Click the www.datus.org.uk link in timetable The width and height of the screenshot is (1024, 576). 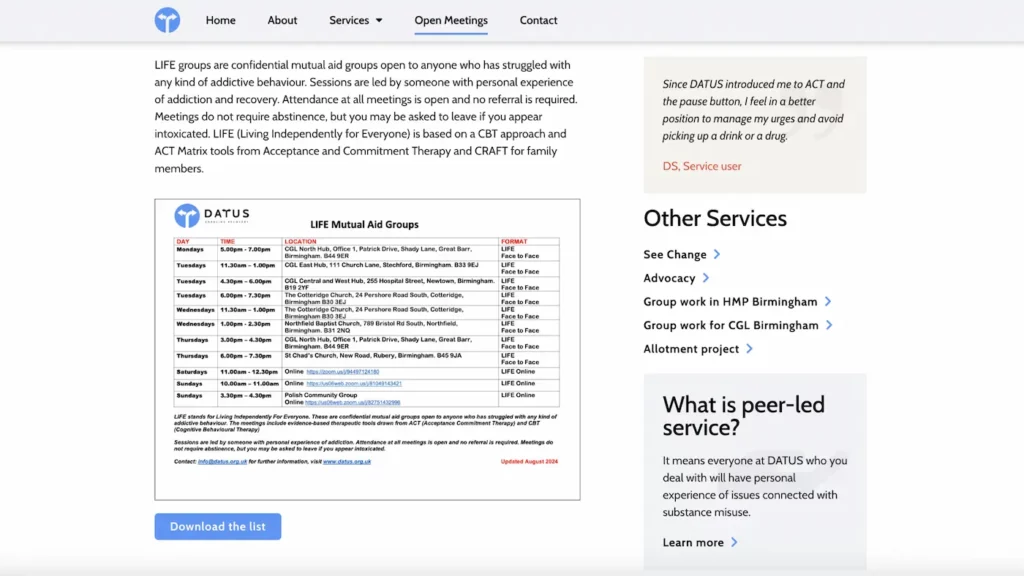[347, 462]
